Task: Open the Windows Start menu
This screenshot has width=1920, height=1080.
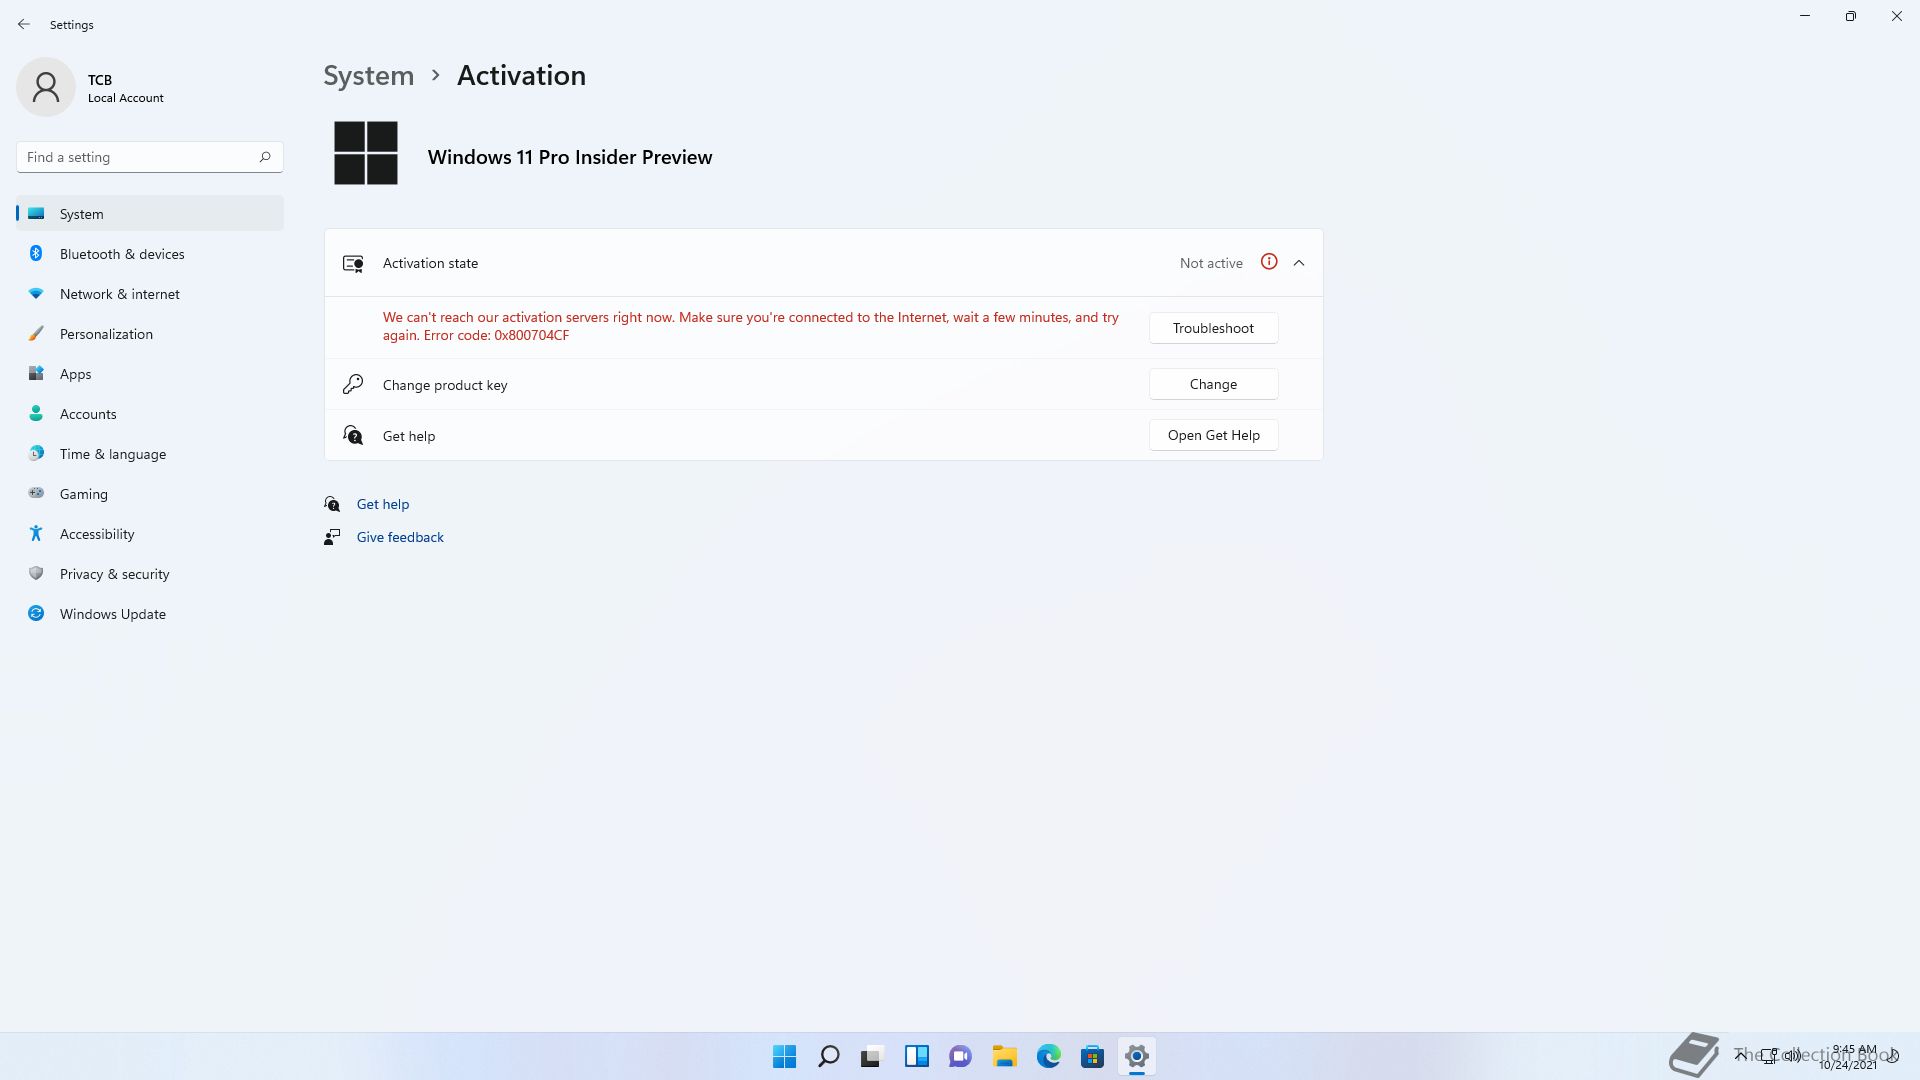Action: point(785,1056)
